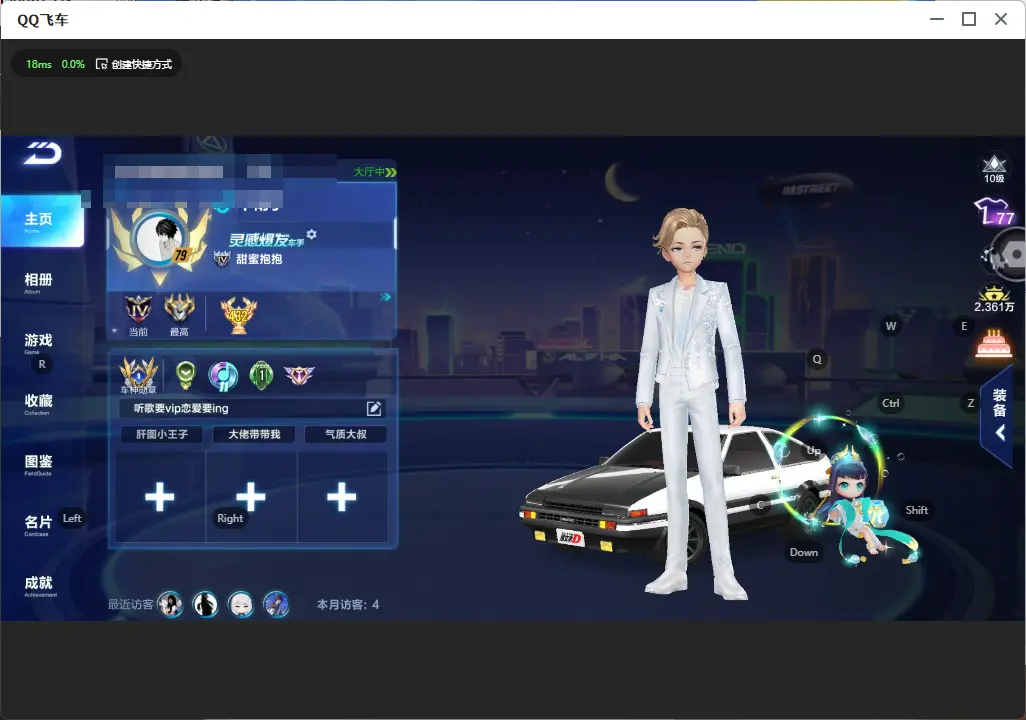The image size is (1026, 720).
Task: Click the player avatar with level 79
Action: pyautogui.click(x=161, y=239)
